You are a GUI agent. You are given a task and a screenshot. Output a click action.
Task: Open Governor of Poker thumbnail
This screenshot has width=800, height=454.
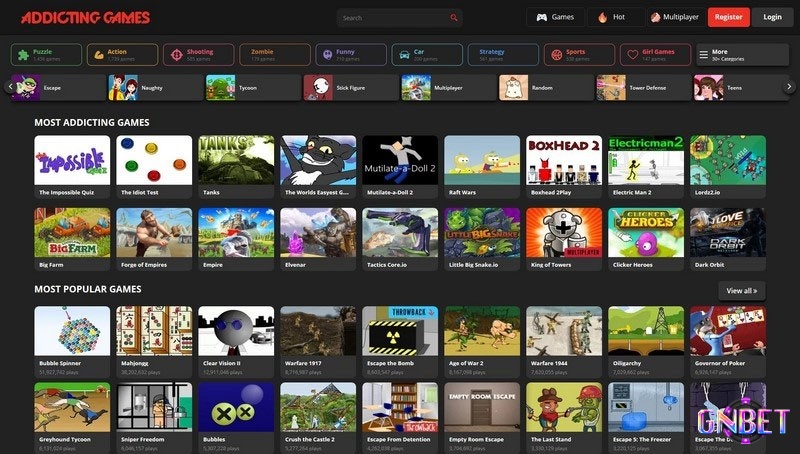click(728, 331)
